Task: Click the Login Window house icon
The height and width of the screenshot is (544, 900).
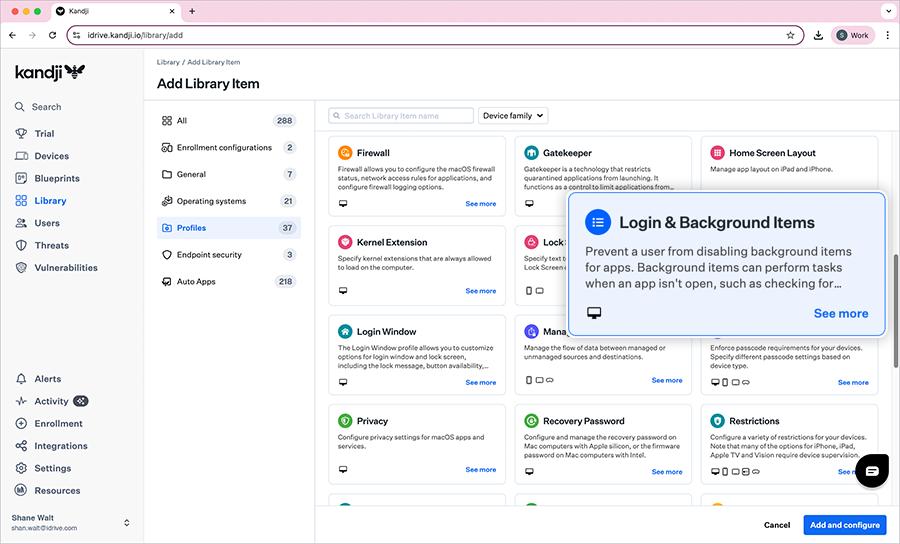Action: pos(345,331)
